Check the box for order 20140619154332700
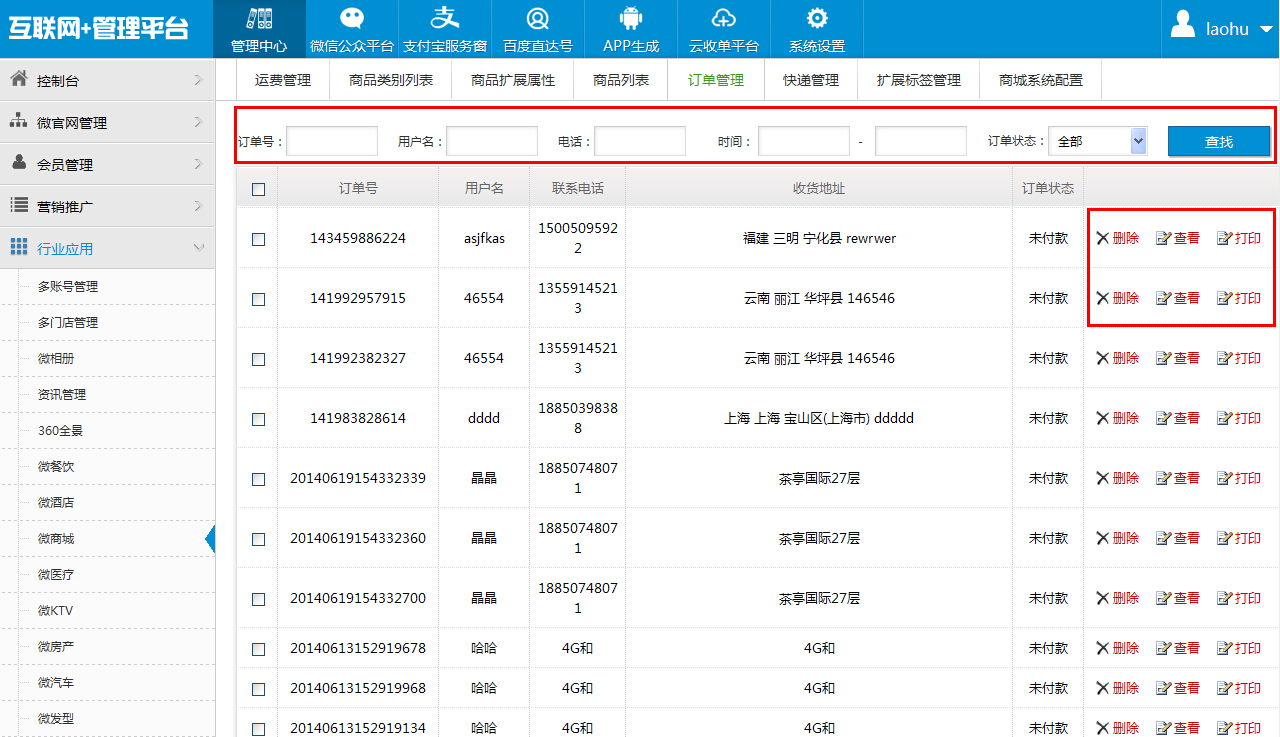1280x737 pixels. coord(259,599)
